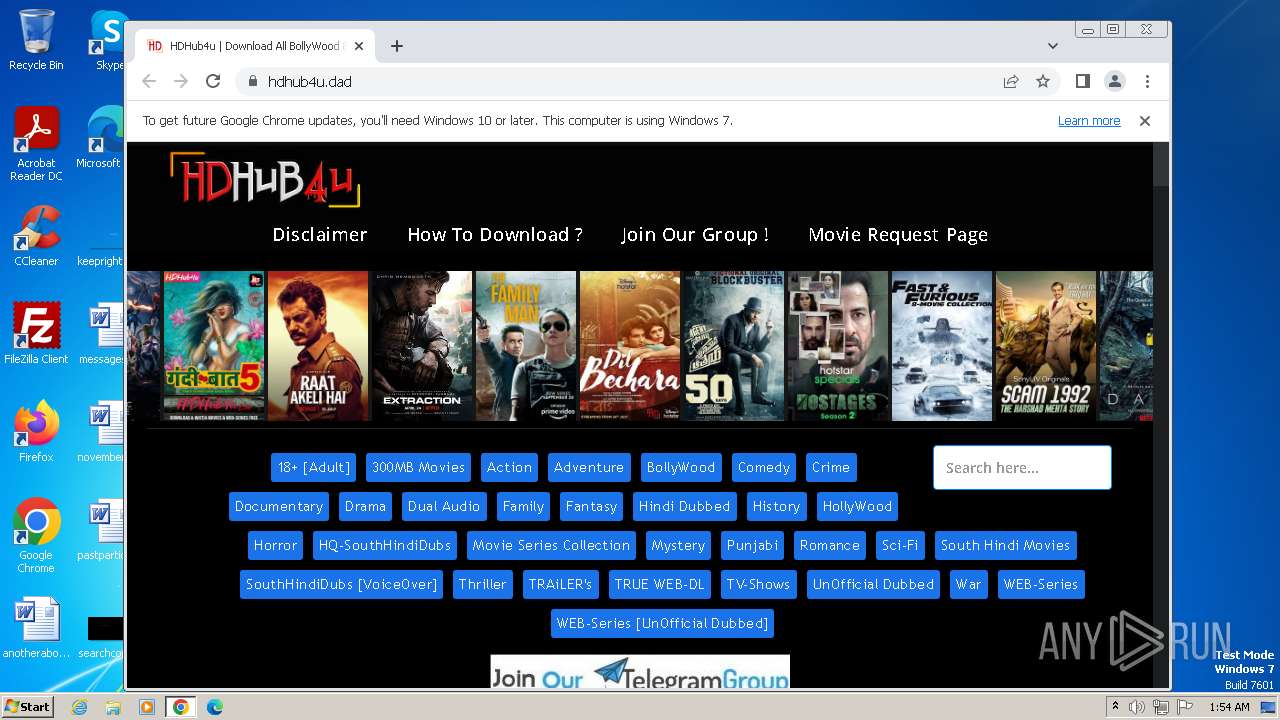Viewport: 1280px width, 720px height.
Task: Select the HollyWood category tag
Action: (857, 506)
